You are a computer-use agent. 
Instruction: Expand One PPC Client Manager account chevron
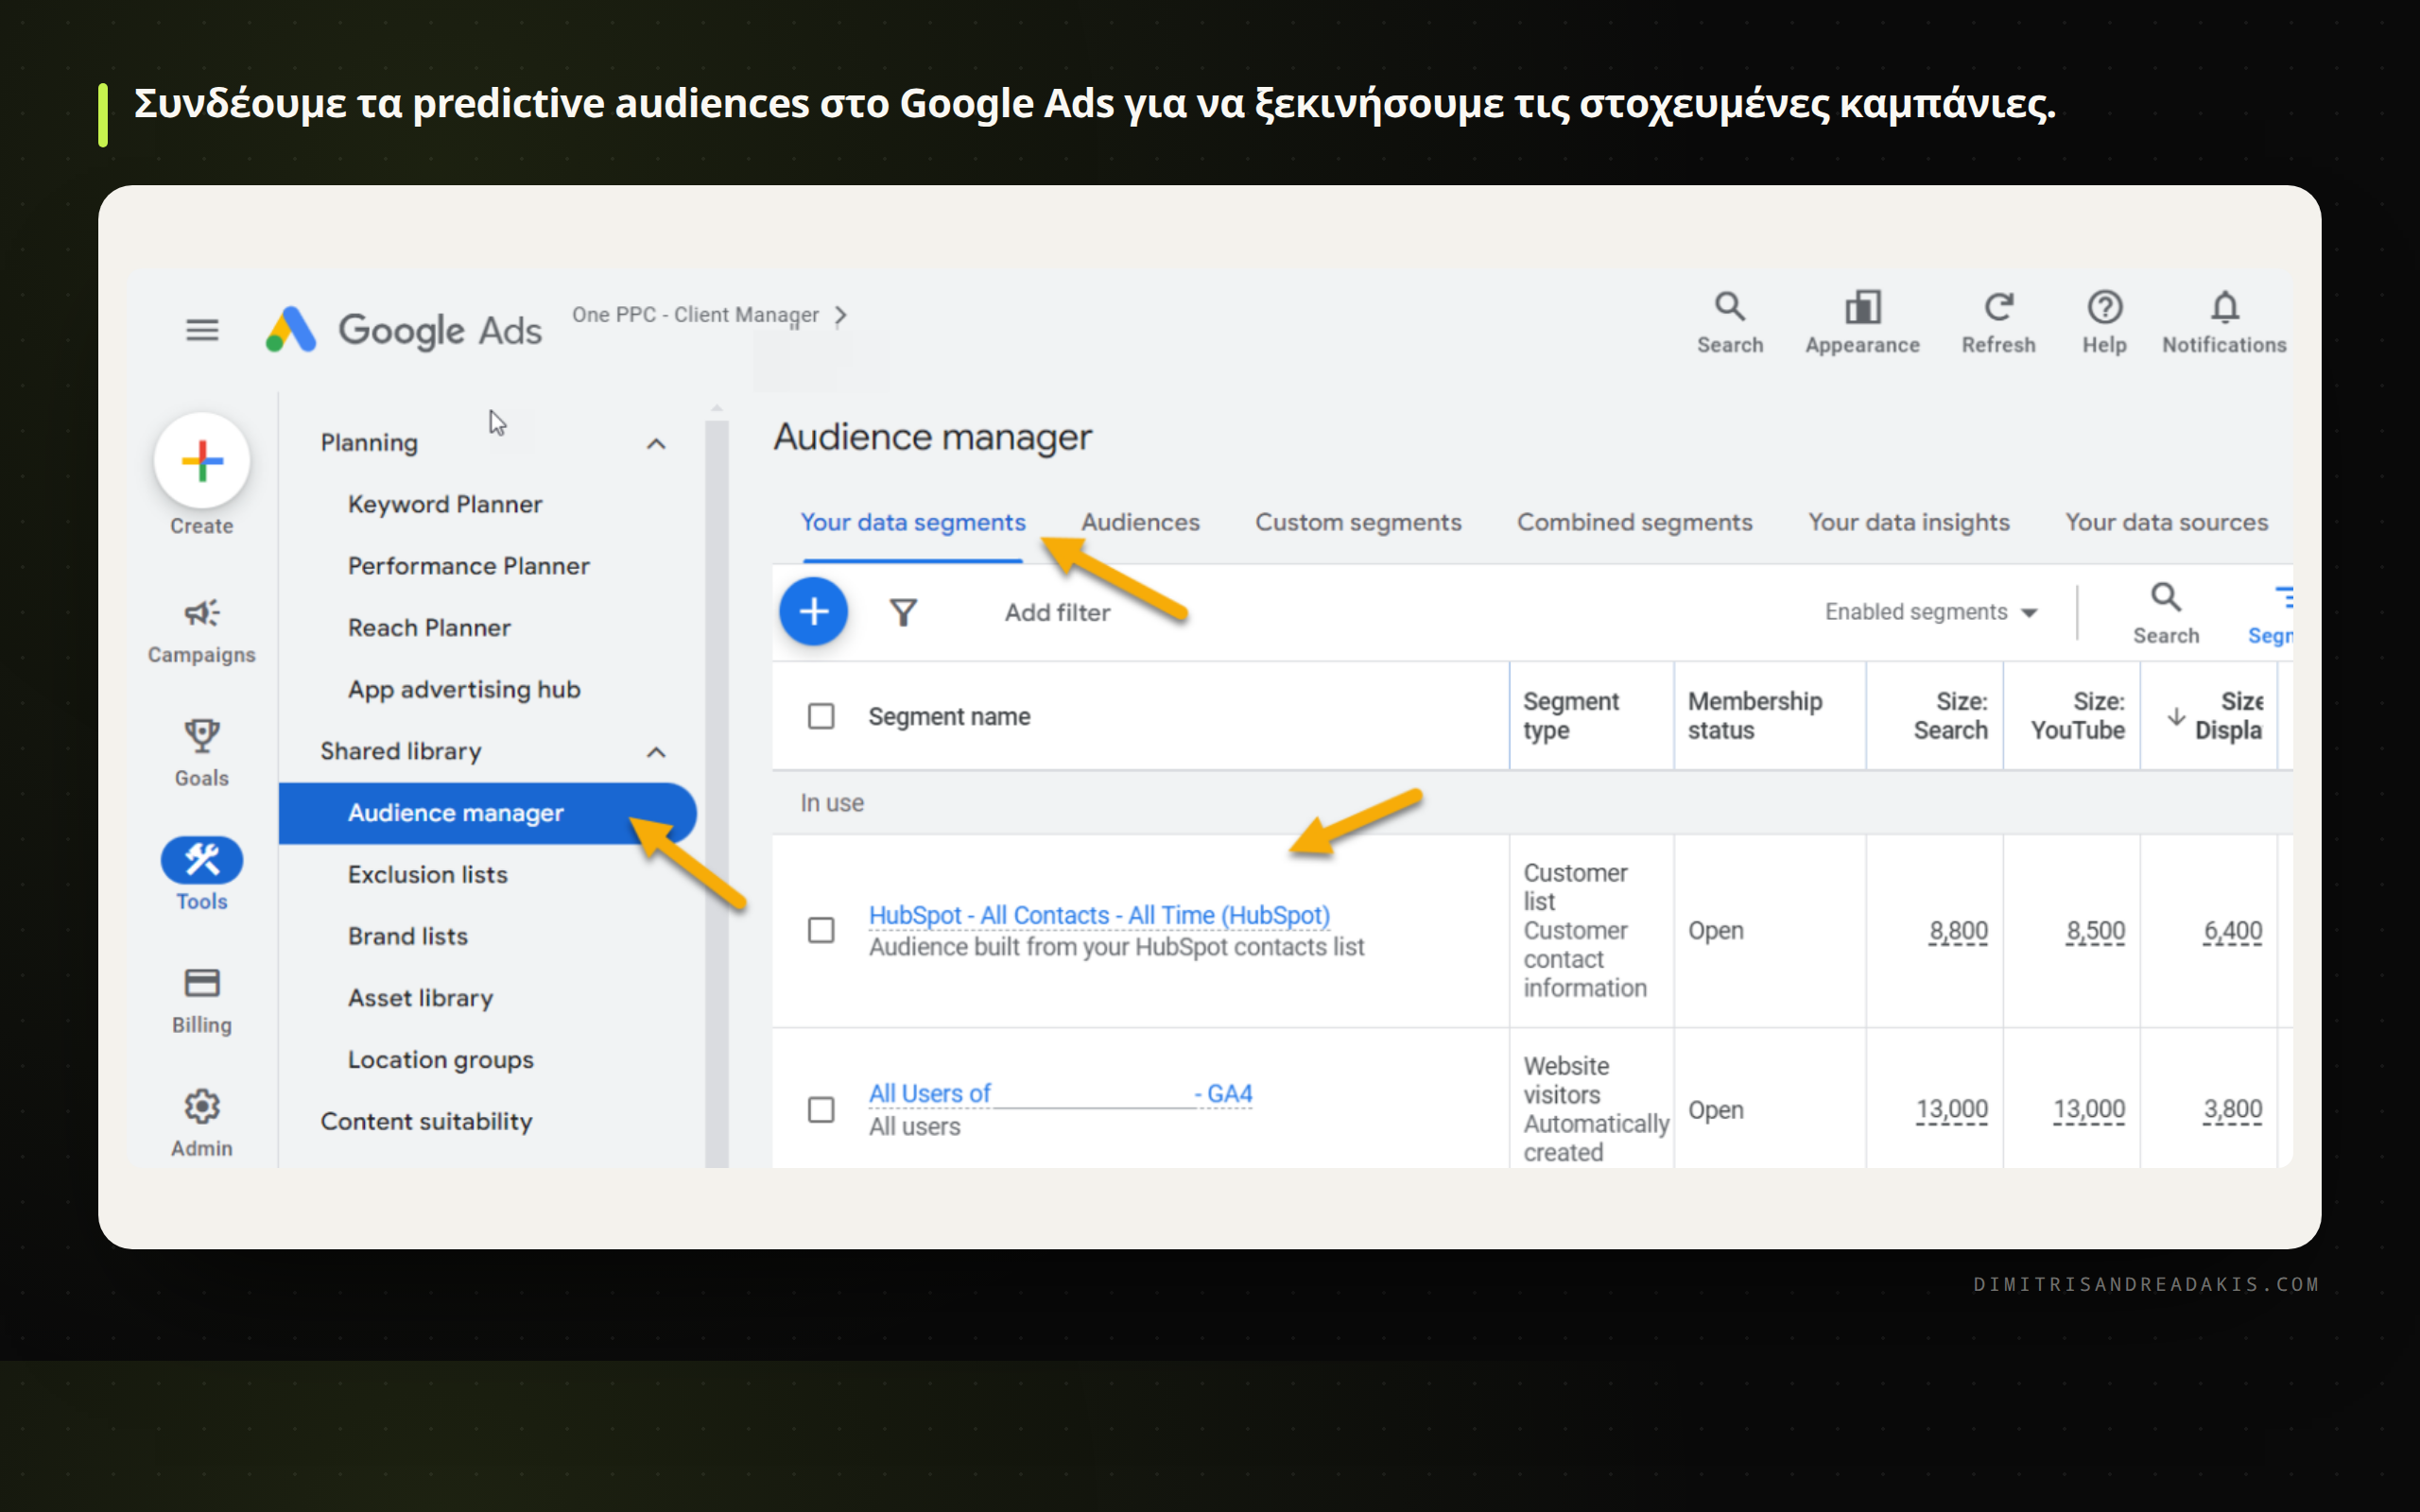(841, 315)
